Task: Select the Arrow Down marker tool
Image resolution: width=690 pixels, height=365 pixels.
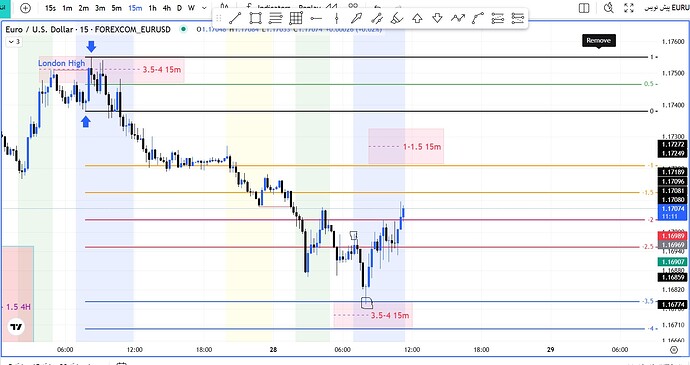Action: pyautogui.click(x=437, y=18)
